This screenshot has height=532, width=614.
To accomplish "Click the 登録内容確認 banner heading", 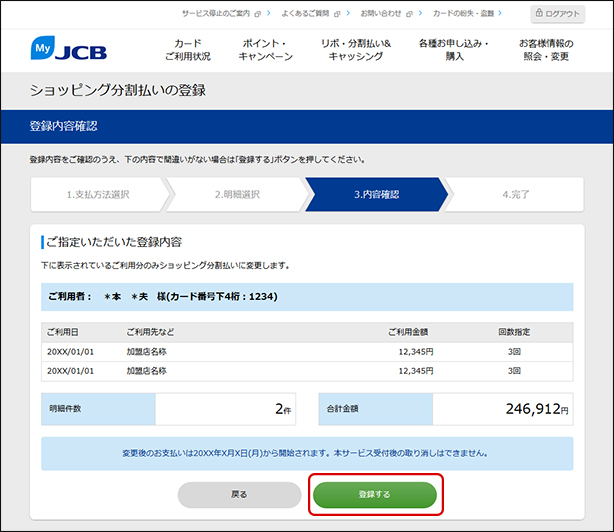I will [x=63, y=126].
